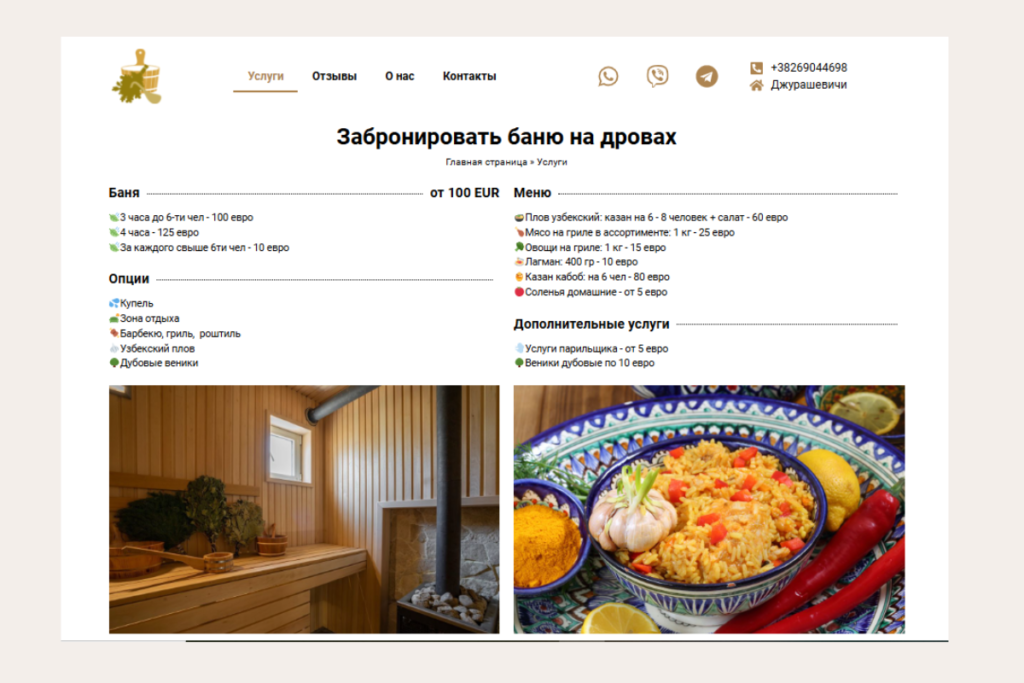The height and width of the screenshot is (683, 1024).
Task: Click the Услуги breadcrumb item
Action: point(552,162)
